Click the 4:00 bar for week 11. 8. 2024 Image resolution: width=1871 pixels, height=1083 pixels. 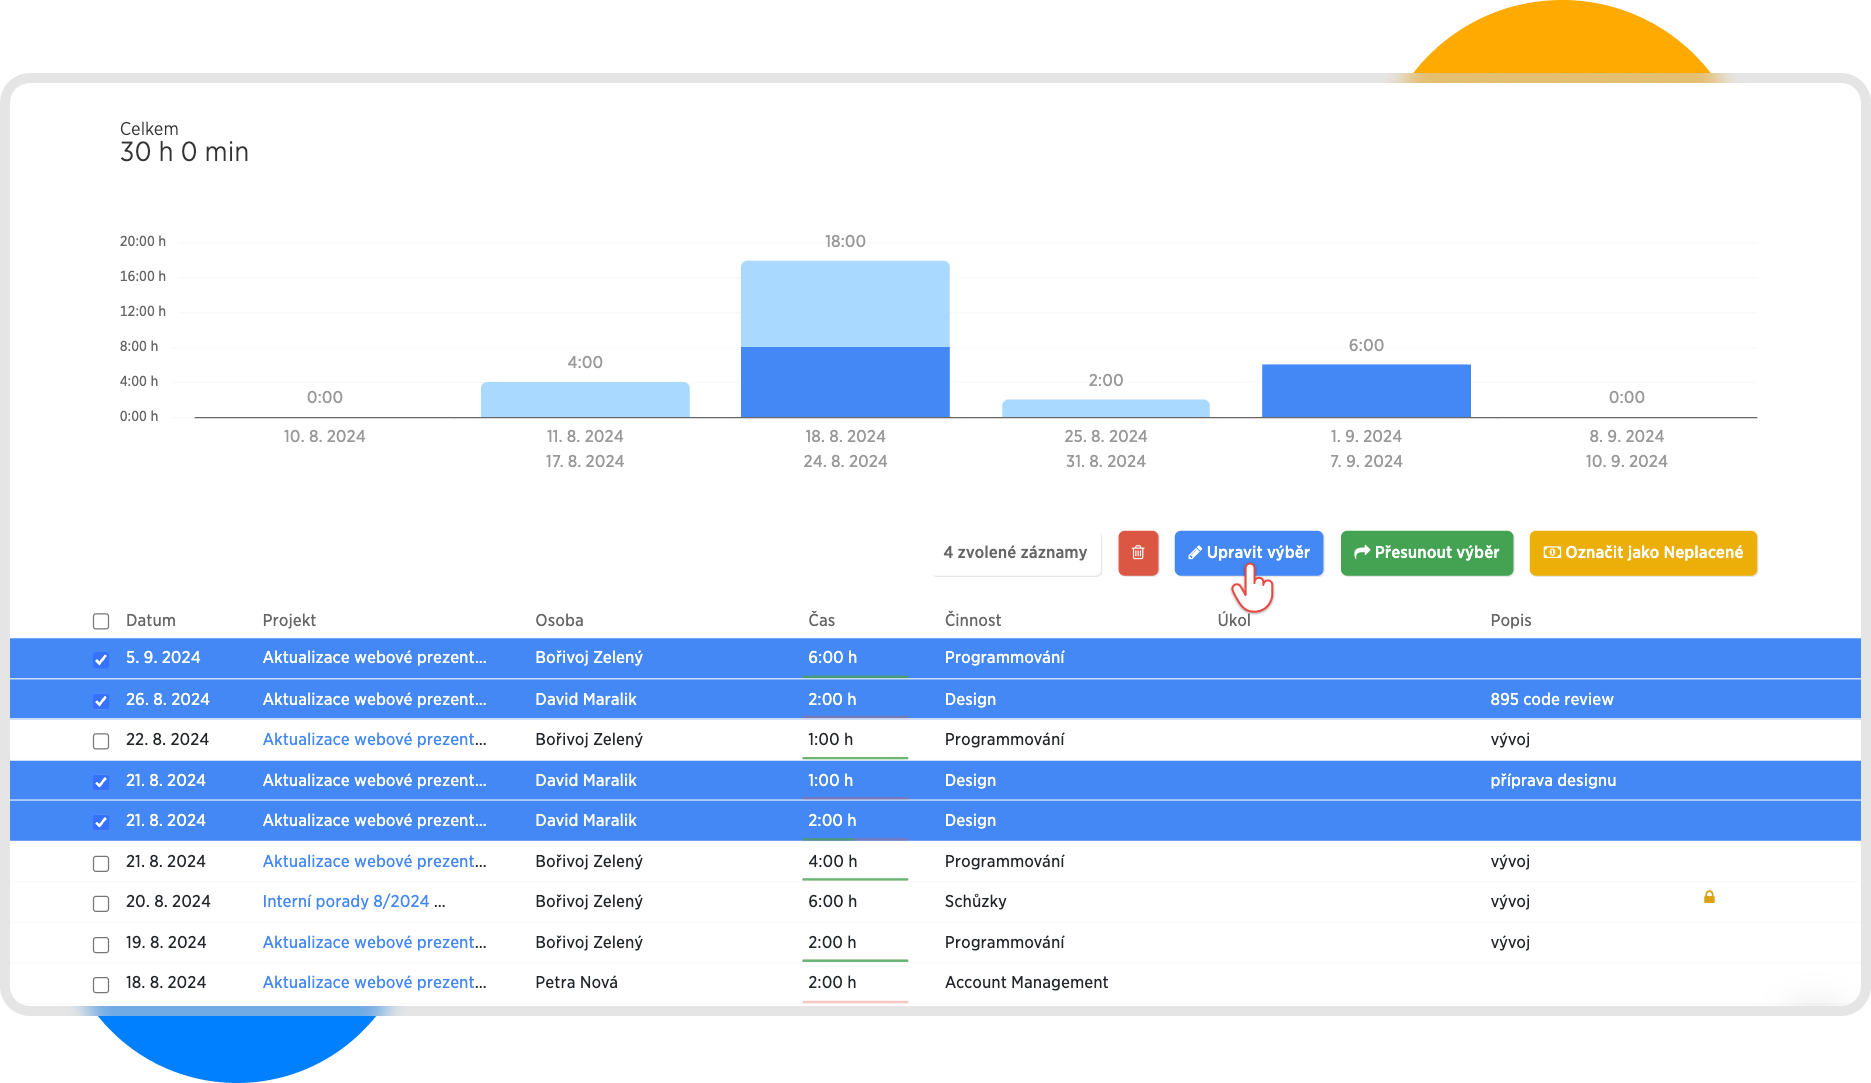tap(585, 400)
